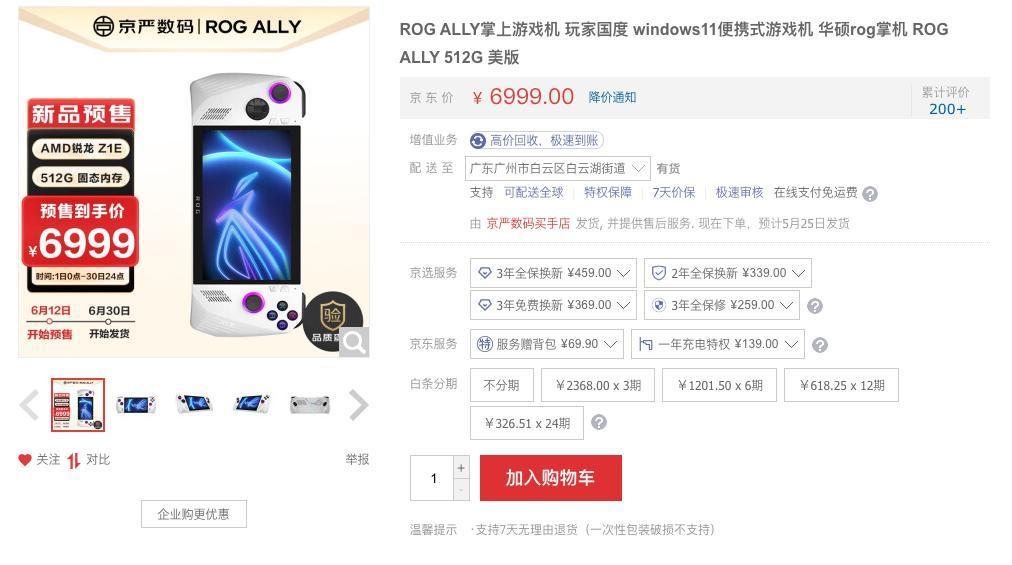This screenshot has width=1012, height=565.
Task: Click 京严数码买手店 store link
Action: 528,223
